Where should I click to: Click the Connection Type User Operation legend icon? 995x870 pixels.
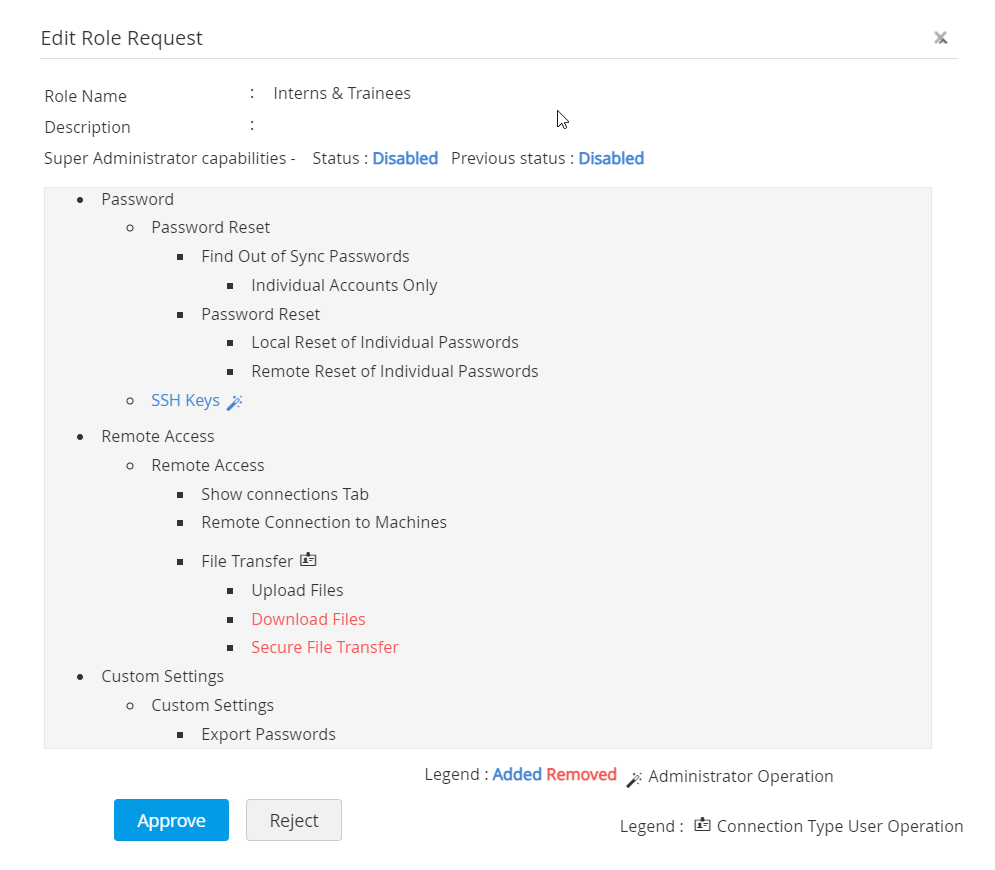(702, 825)
